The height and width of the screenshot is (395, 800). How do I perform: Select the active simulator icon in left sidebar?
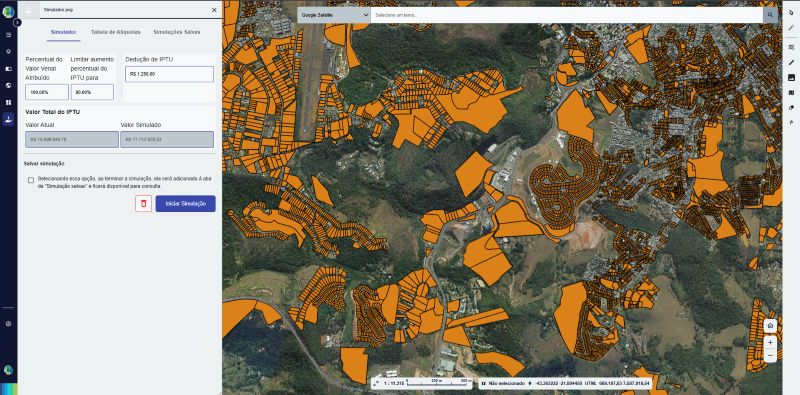[8, 118]
